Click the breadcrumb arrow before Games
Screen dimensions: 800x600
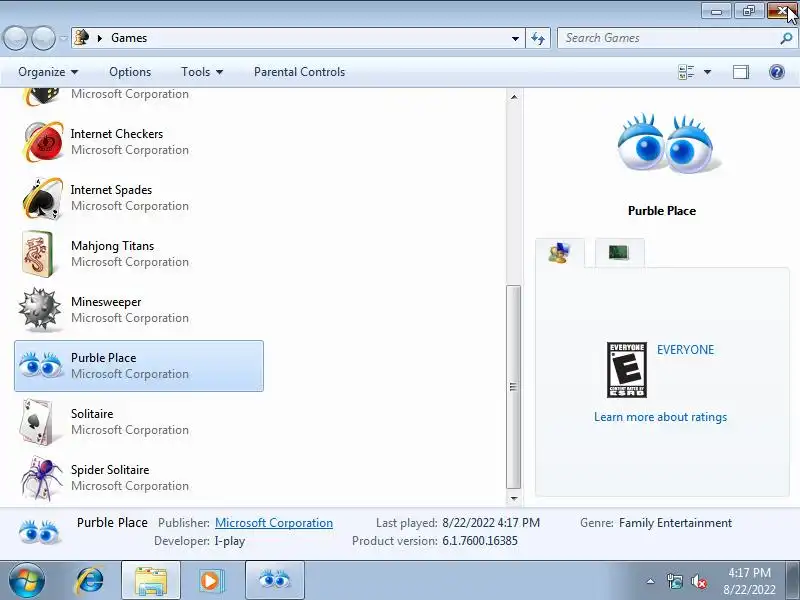click(x=100, y=38)
